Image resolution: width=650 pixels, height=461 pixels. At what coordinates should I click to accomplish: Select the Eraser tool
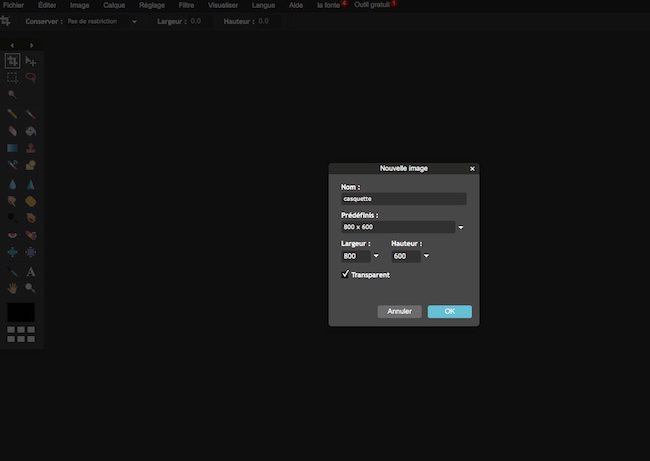12,131
